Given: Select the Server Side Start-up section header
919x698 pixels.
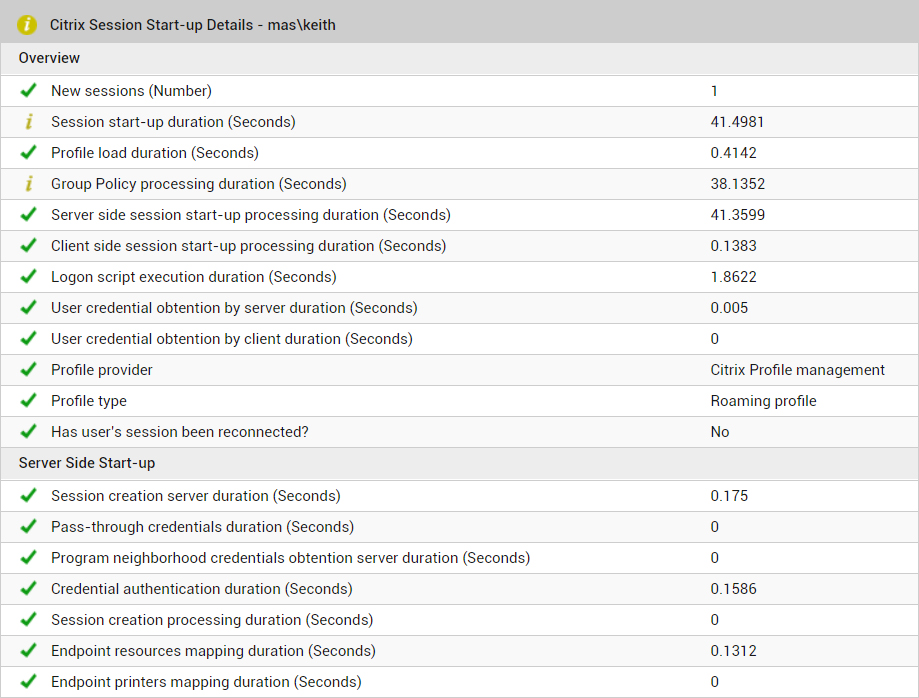Looking at the screenshot, I should pos(460,463).
